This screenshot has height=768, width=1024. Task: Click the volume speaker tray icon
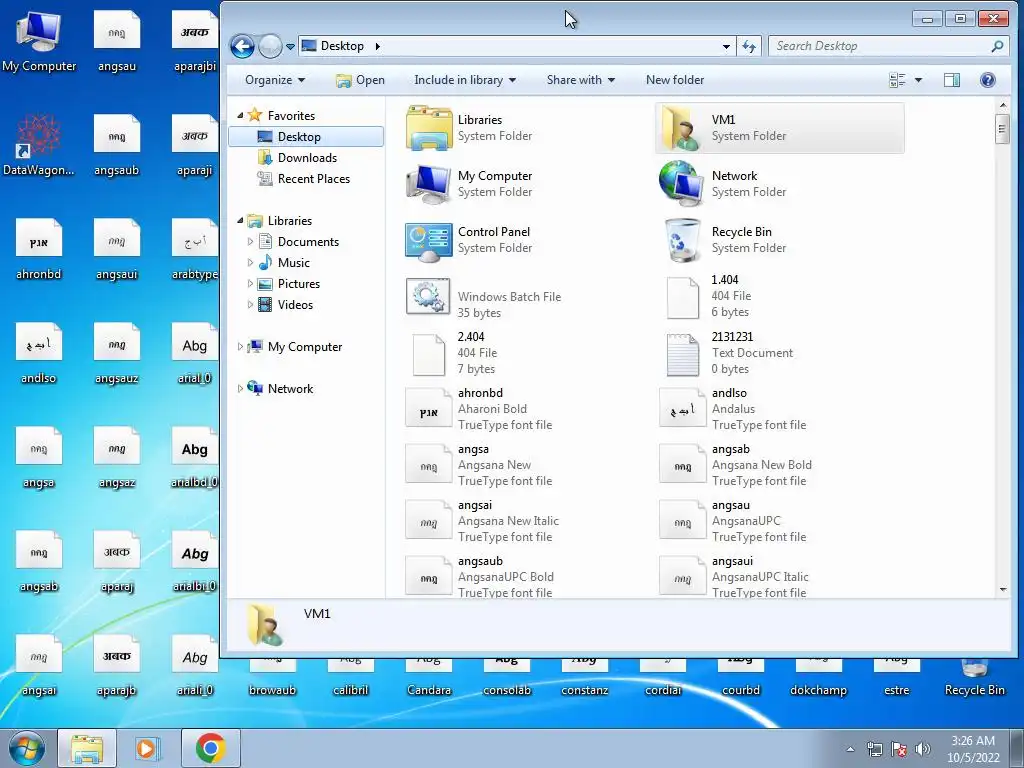[x=922, y=749]
